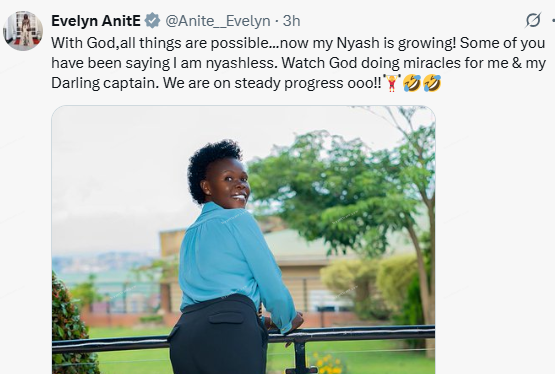Click "With God,all things" at the tweet start
555x374 pixels.
(x=116, y=43)
